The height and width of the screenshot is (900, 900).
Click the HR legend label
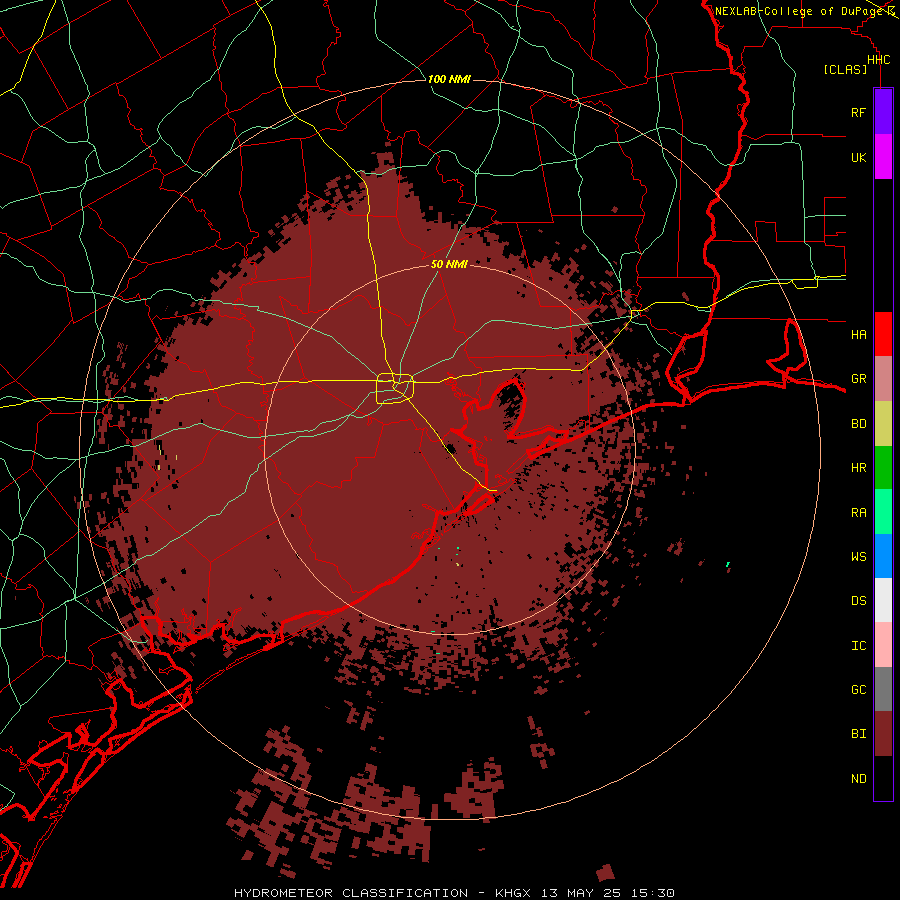[859, 468]
